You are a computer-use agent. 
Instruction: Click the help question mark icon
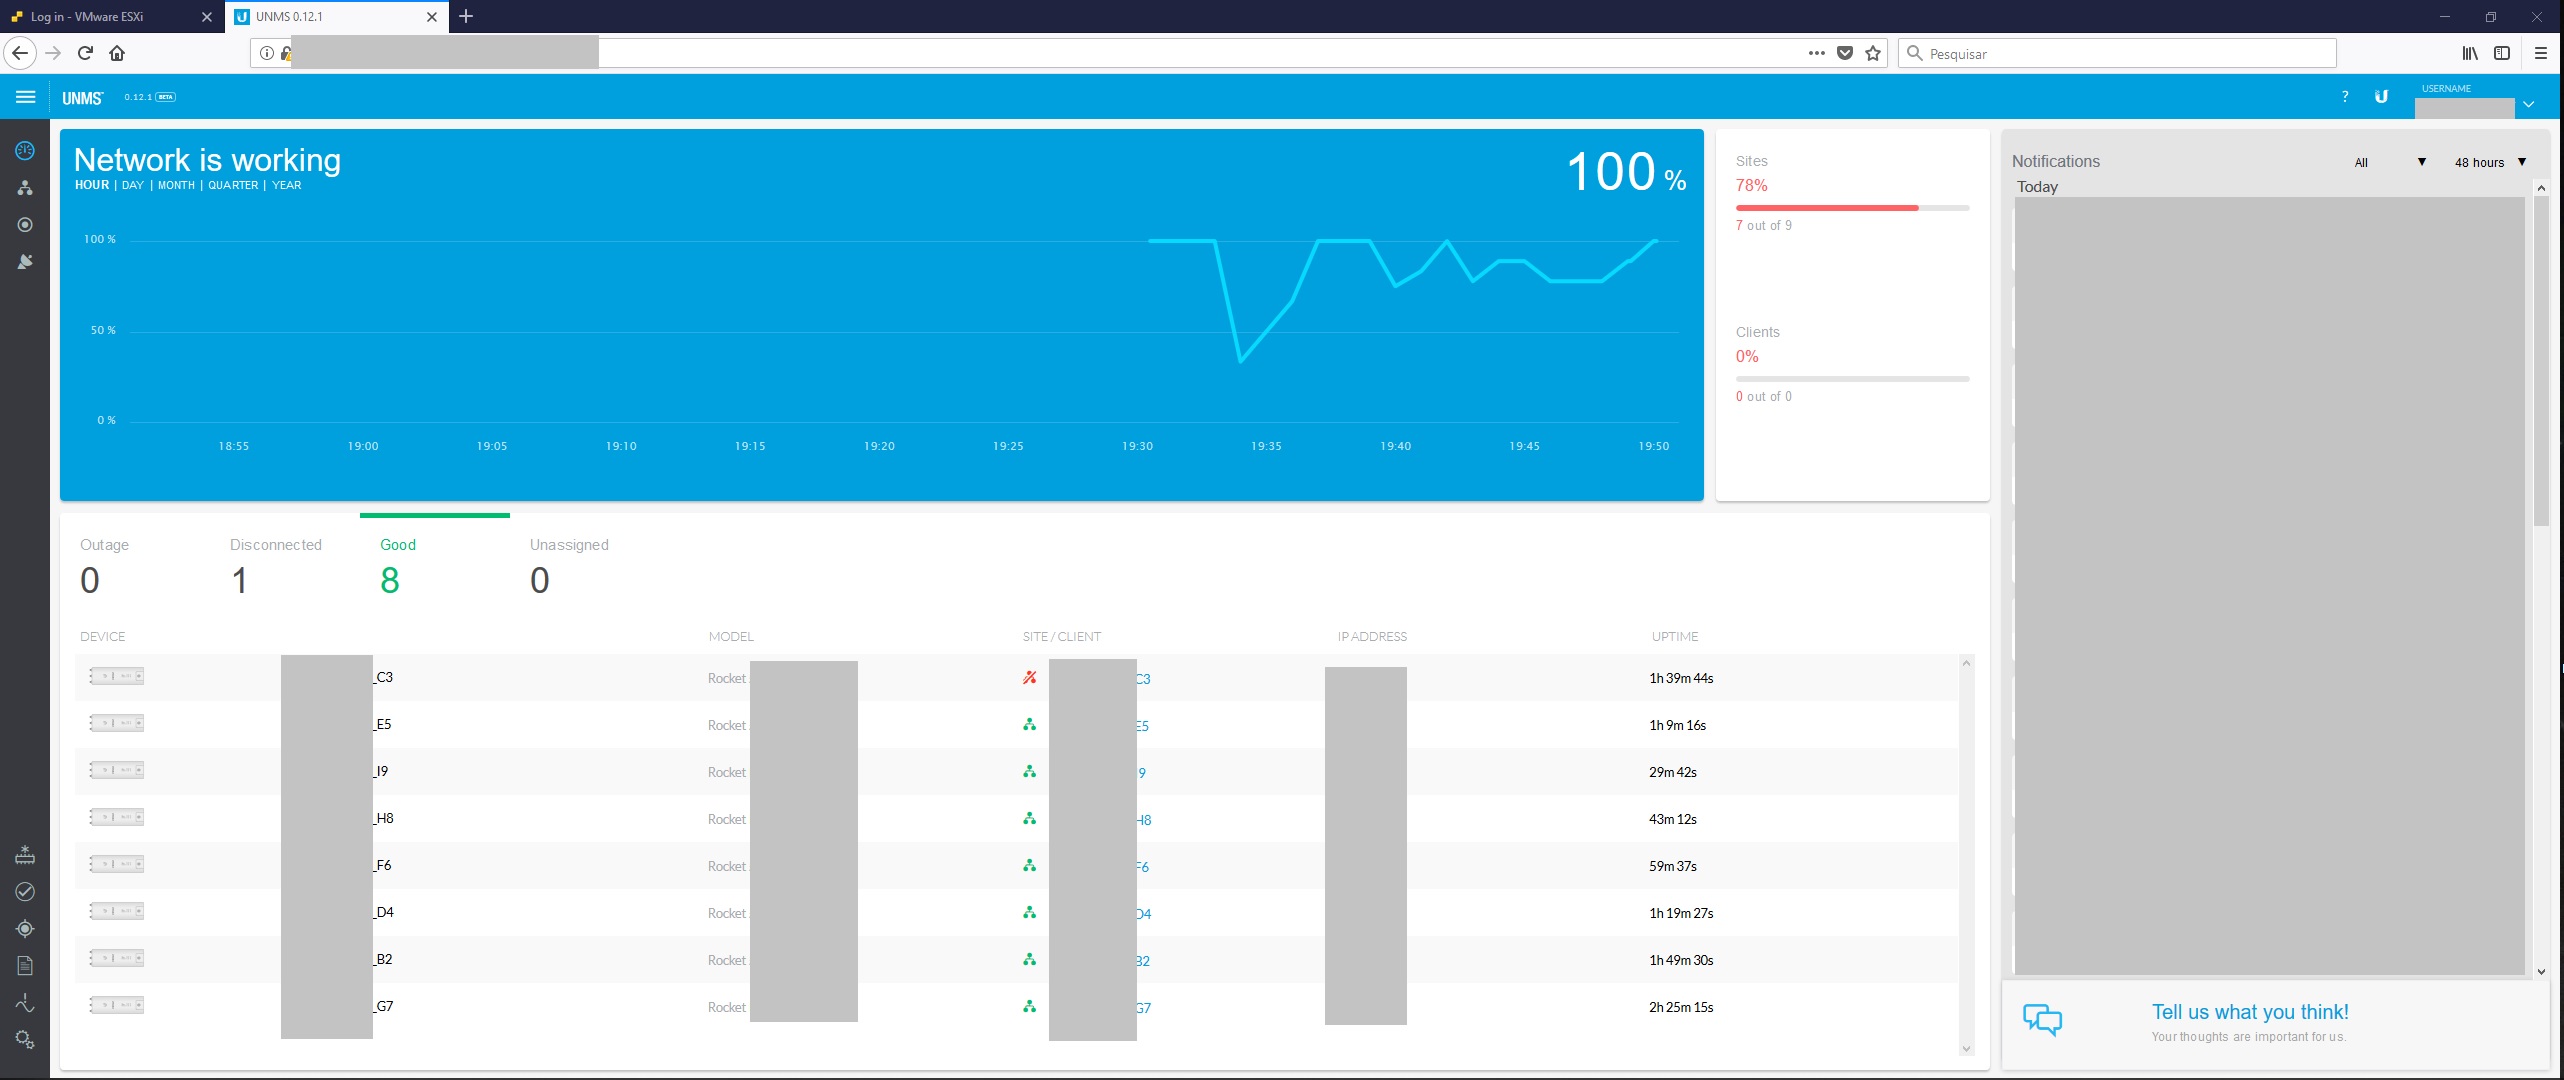click(x=2344, y=97)
